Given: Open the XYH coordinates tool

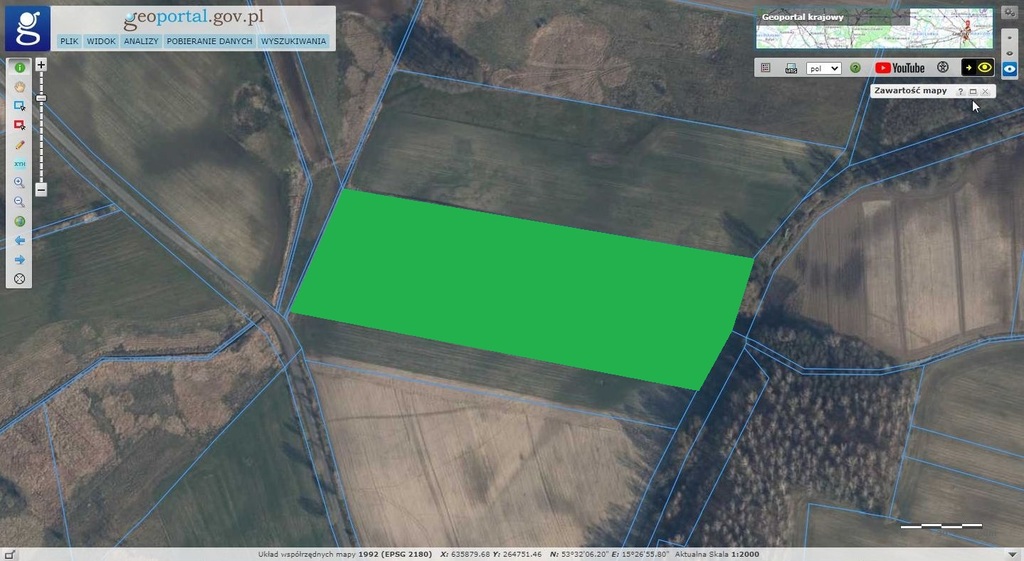Looking at the screenshot, I should 19,163.
